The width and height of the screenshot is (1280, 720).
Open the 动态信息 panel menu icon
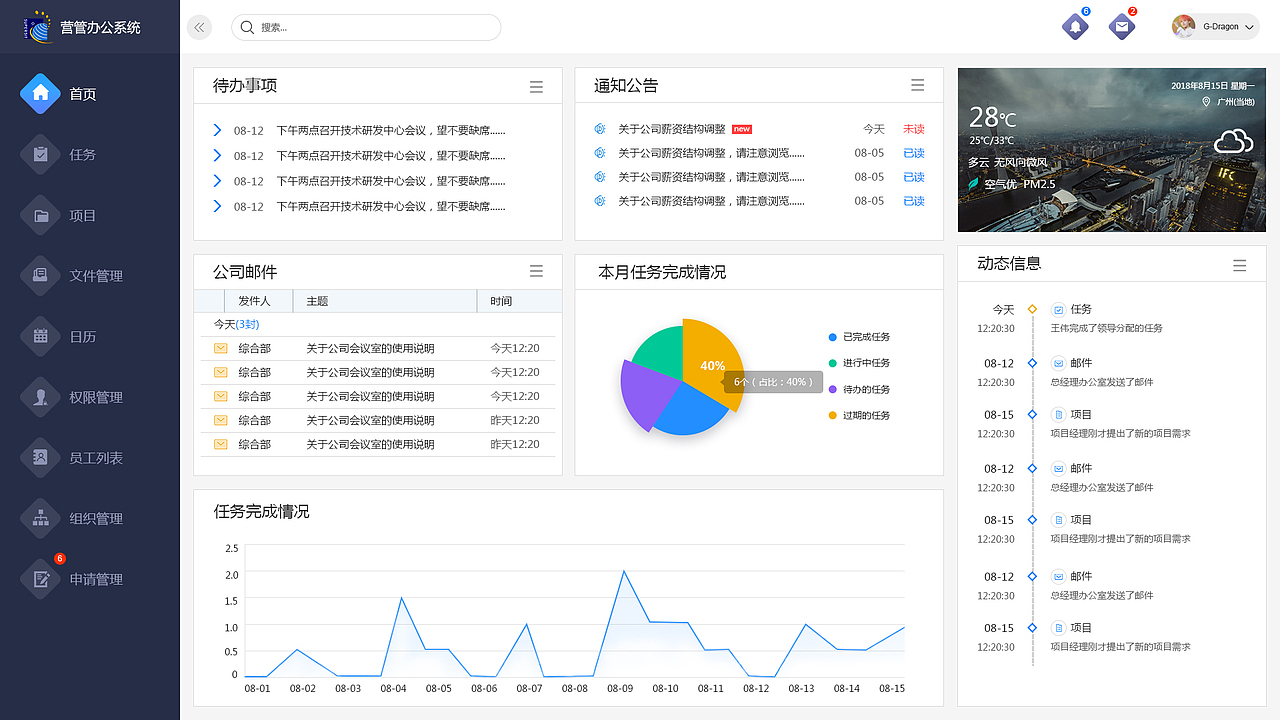pyautogui.click(x=1240, y=265)
